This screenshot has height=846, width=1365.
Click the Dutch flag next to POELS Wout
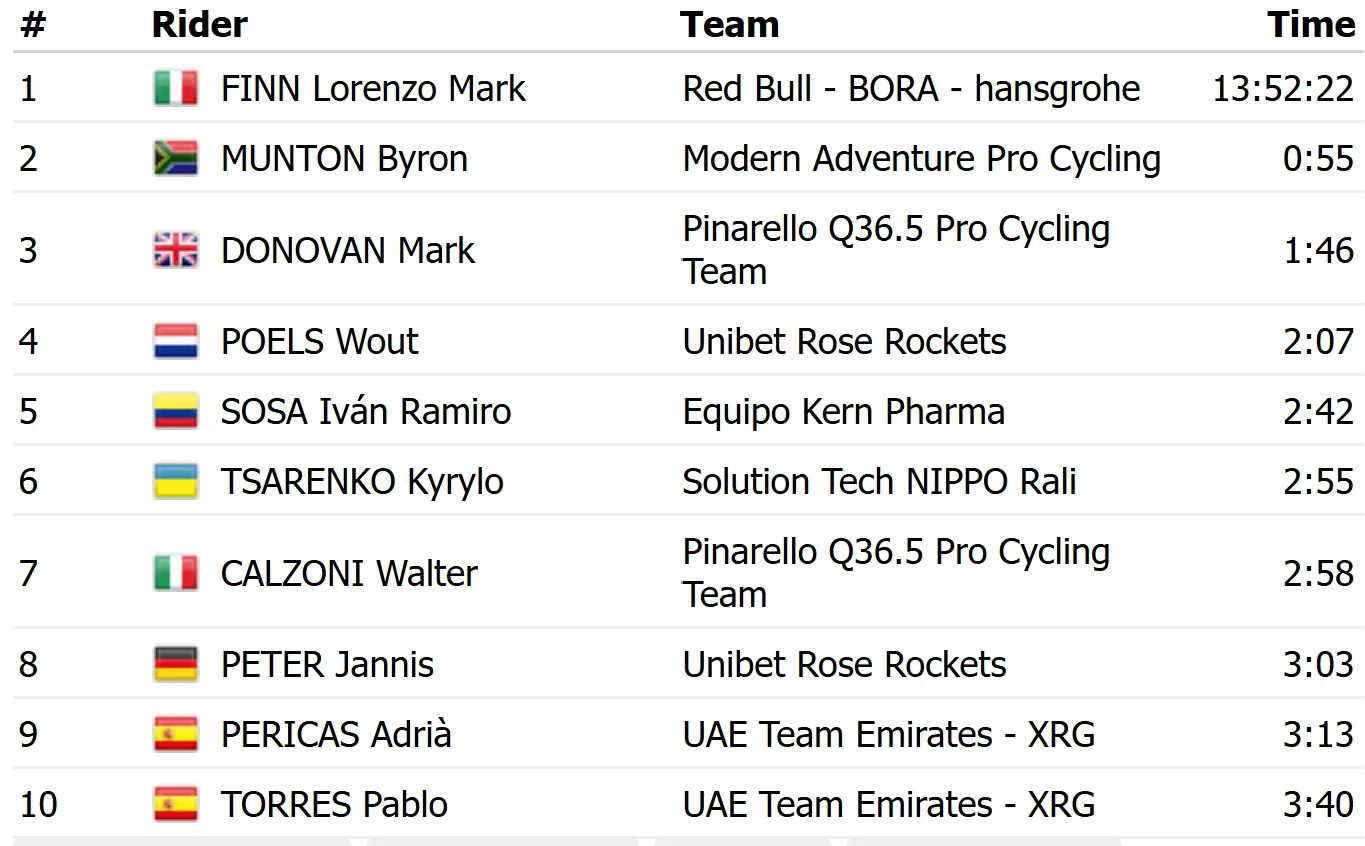[176, 341]
